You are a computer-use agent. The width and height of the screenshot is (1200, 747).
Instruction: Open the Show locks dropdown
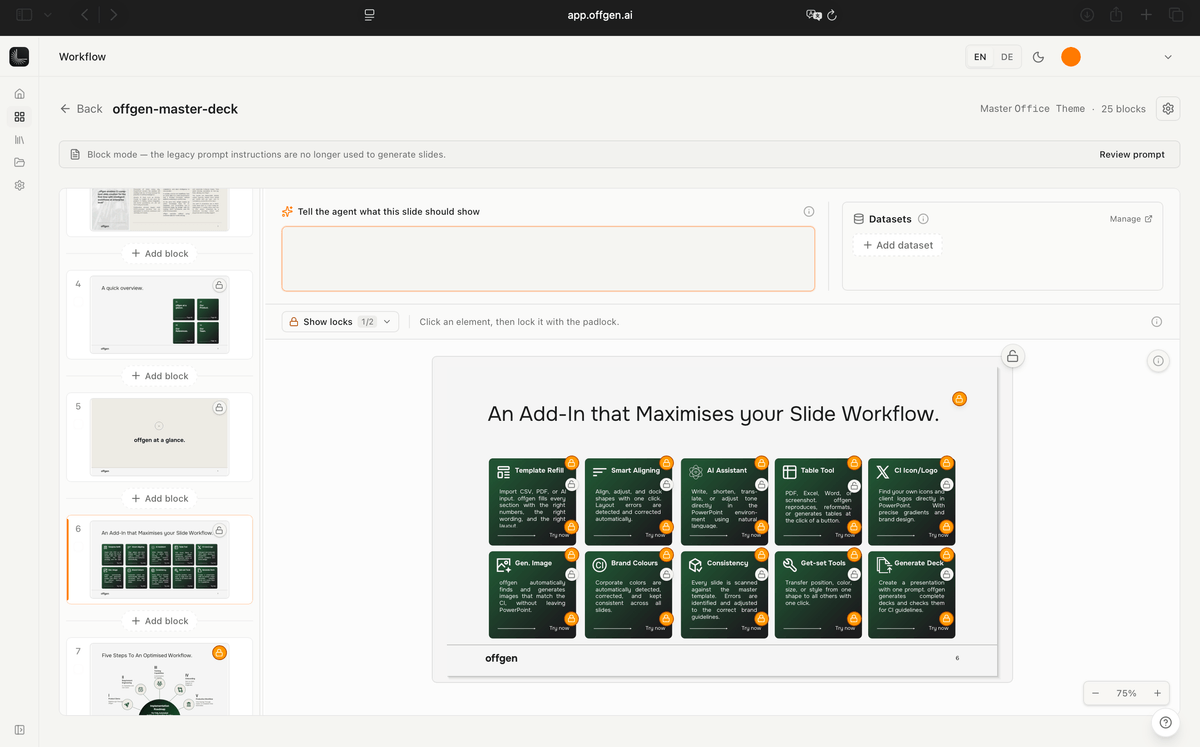340,322
